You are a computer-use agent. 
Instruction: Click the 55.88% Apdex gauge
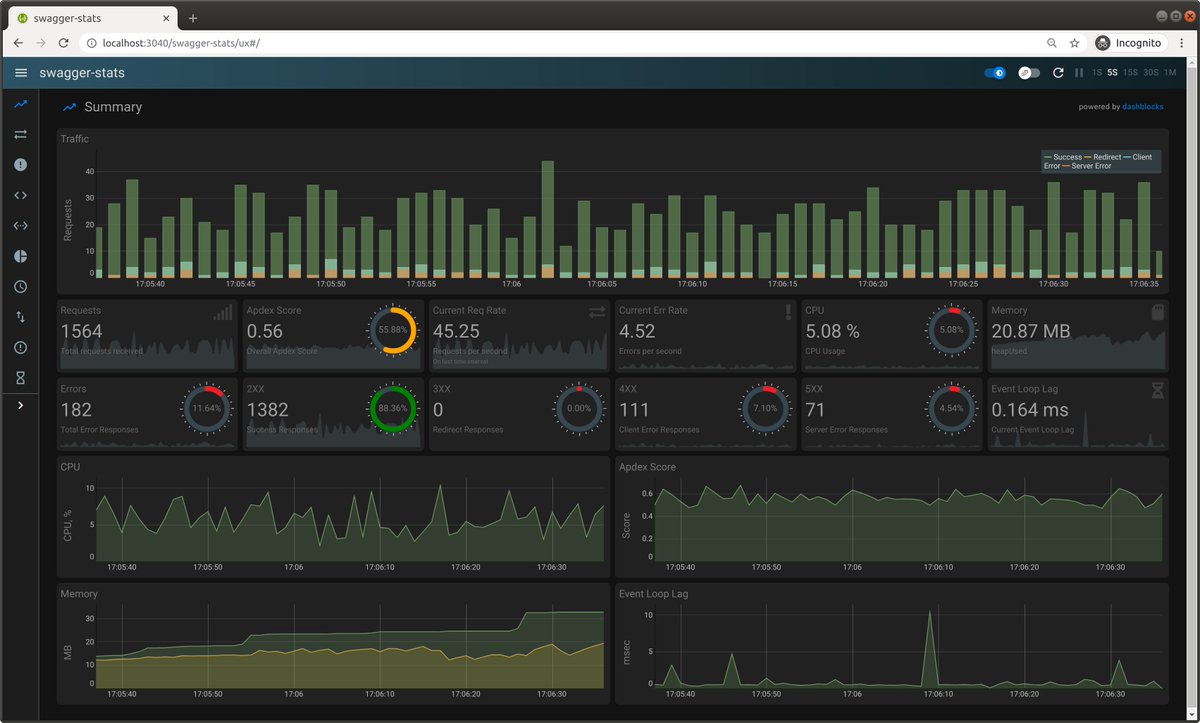(x=393, y=329)
